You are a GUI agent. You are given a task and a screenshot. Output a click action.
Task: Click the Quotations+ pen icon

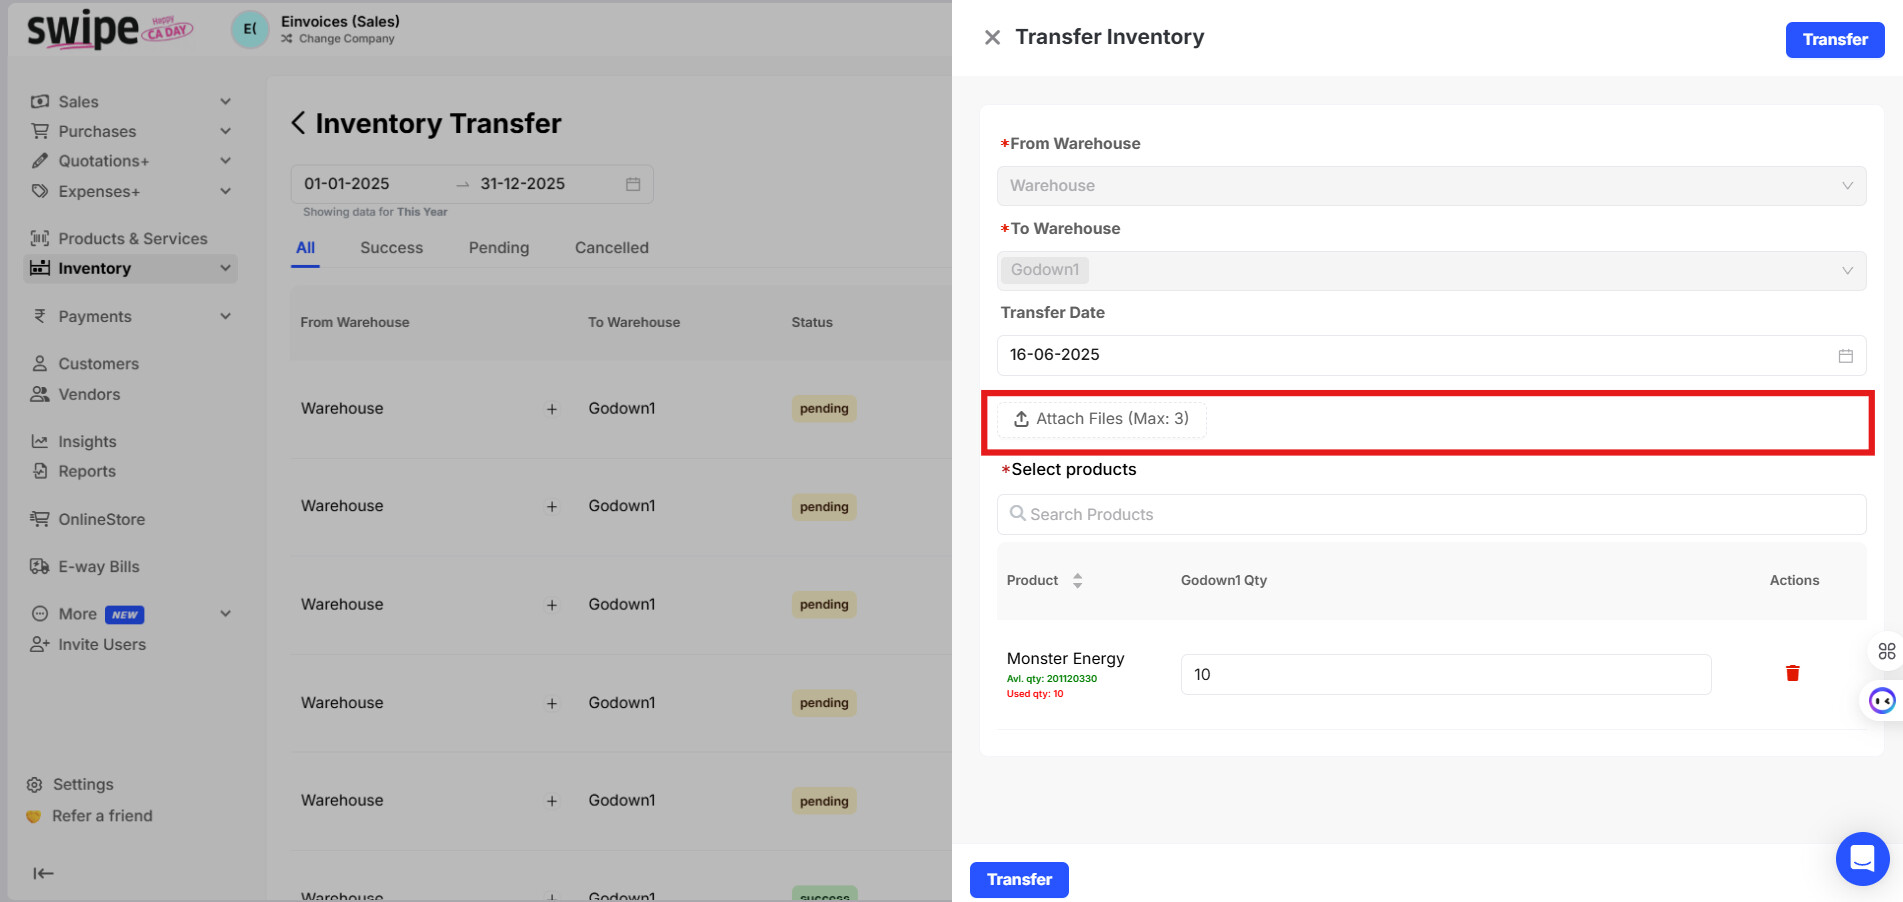(x=40, y=160)
